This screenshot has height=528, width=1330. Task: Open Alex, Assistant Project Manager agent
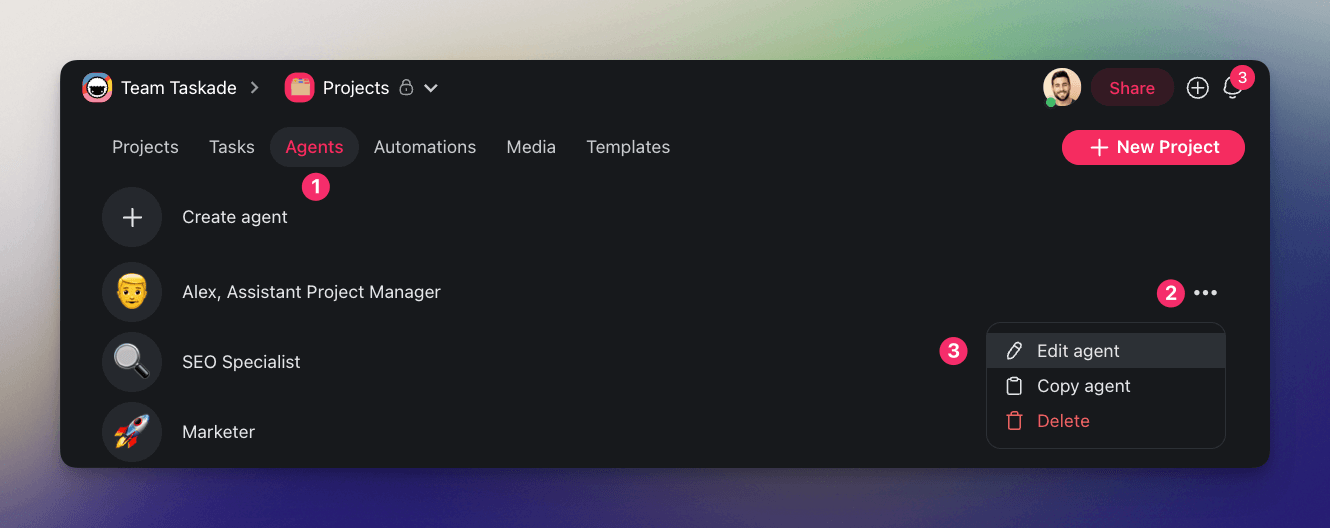[311, 292]
